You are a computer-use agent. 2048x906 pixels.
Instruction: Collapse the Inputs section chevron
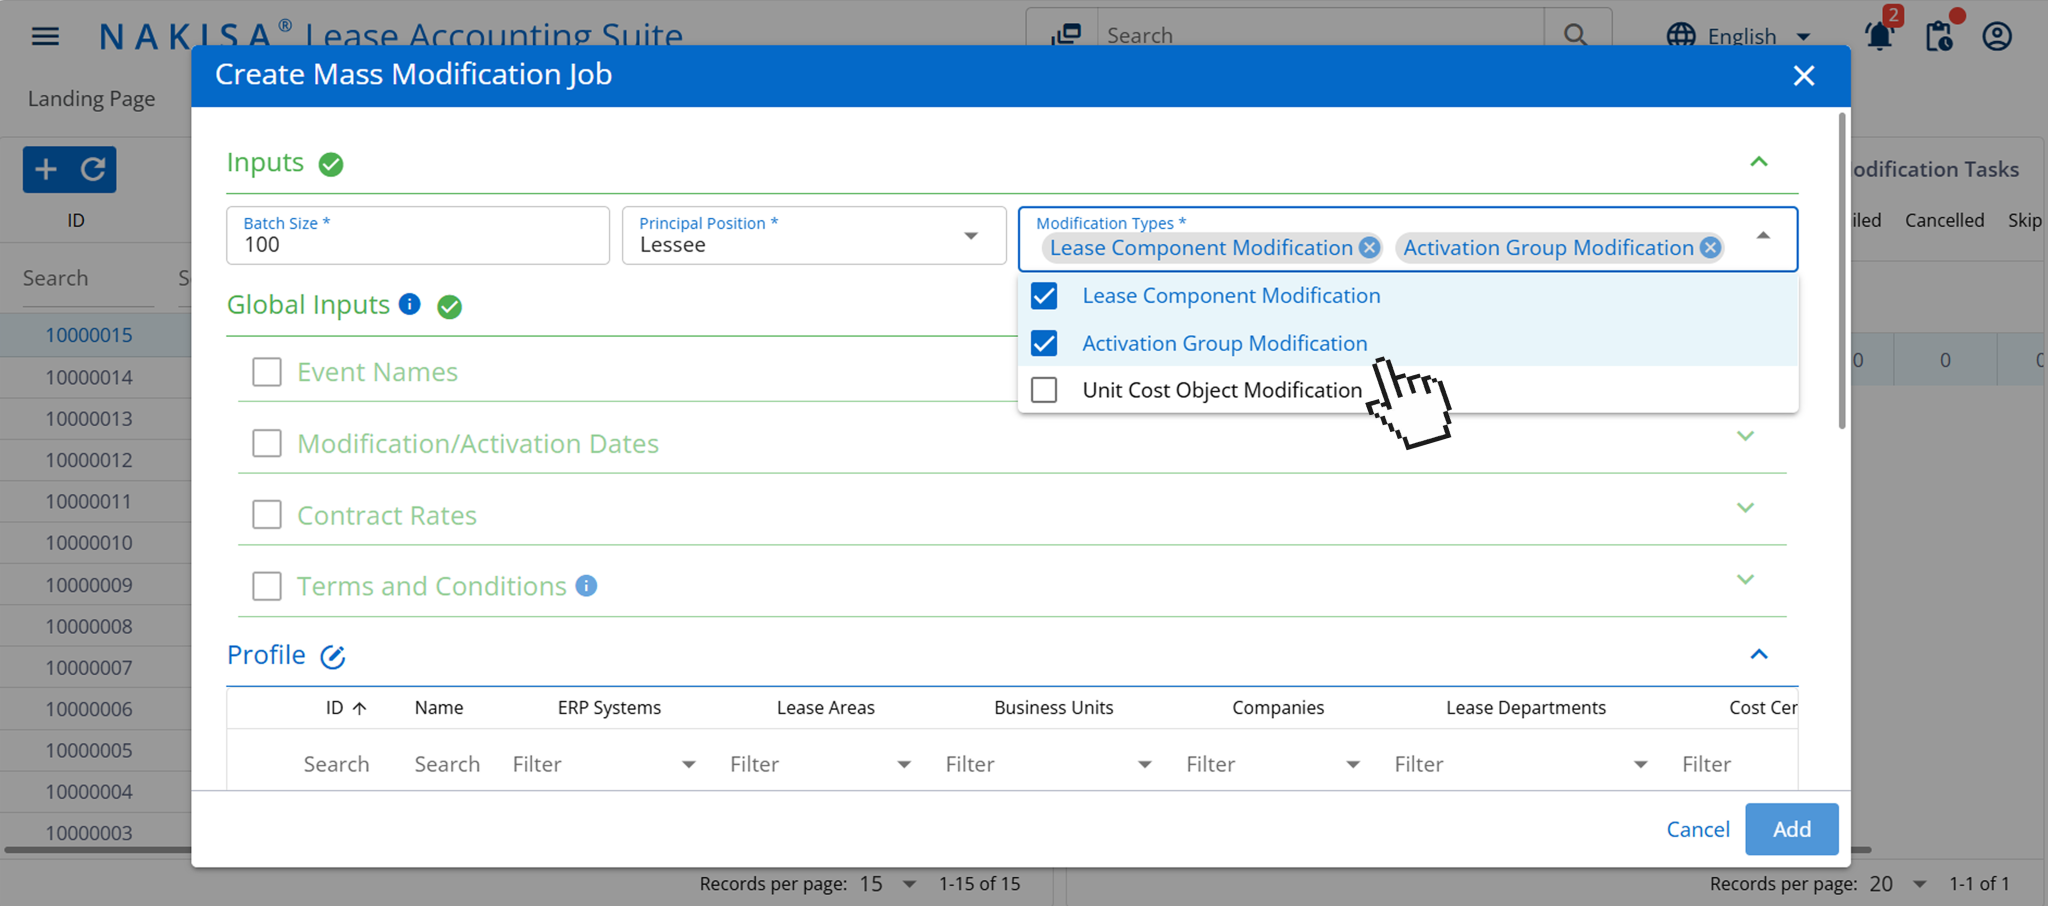1759,160
